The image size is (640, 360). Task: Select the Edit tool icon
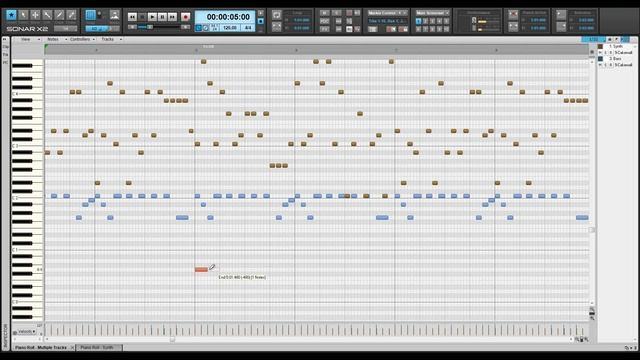tap(47, 15)
